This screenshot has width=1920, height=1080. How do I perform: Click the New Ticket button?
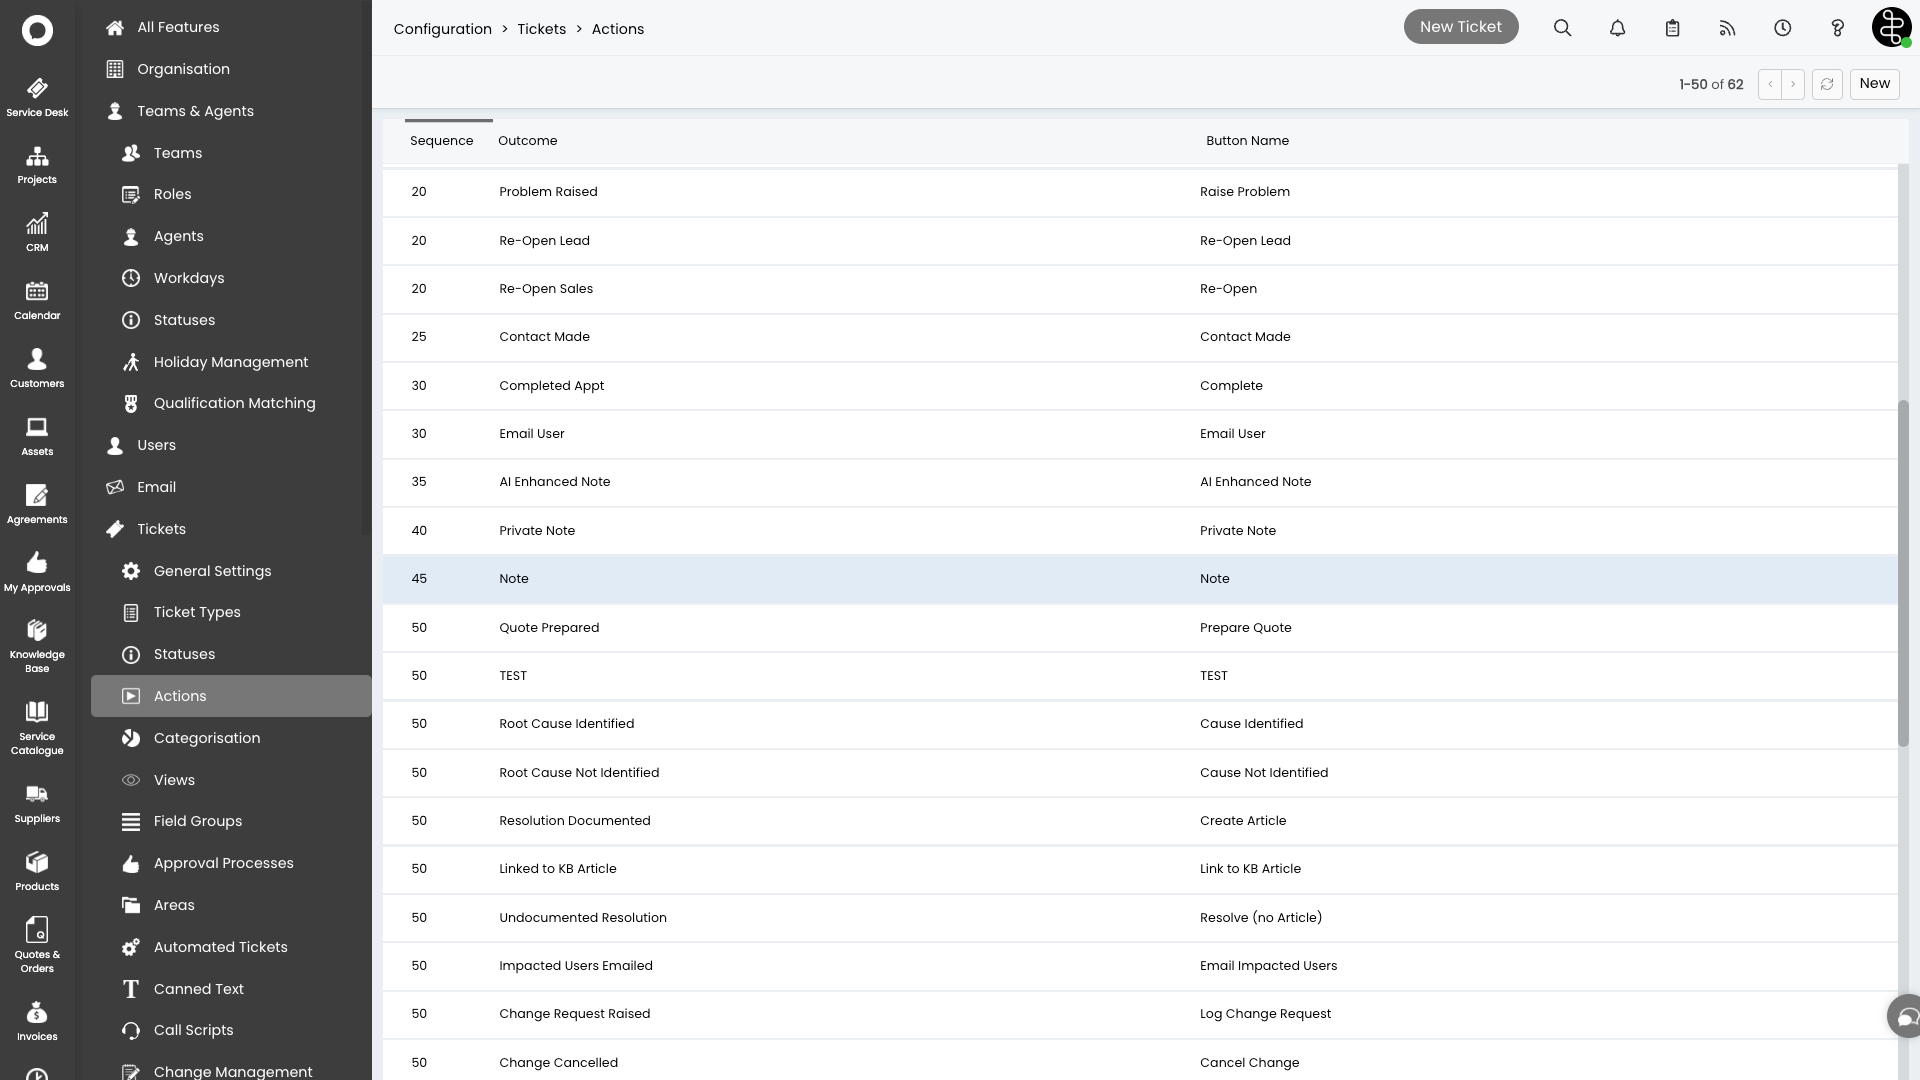click(1461, 26)
